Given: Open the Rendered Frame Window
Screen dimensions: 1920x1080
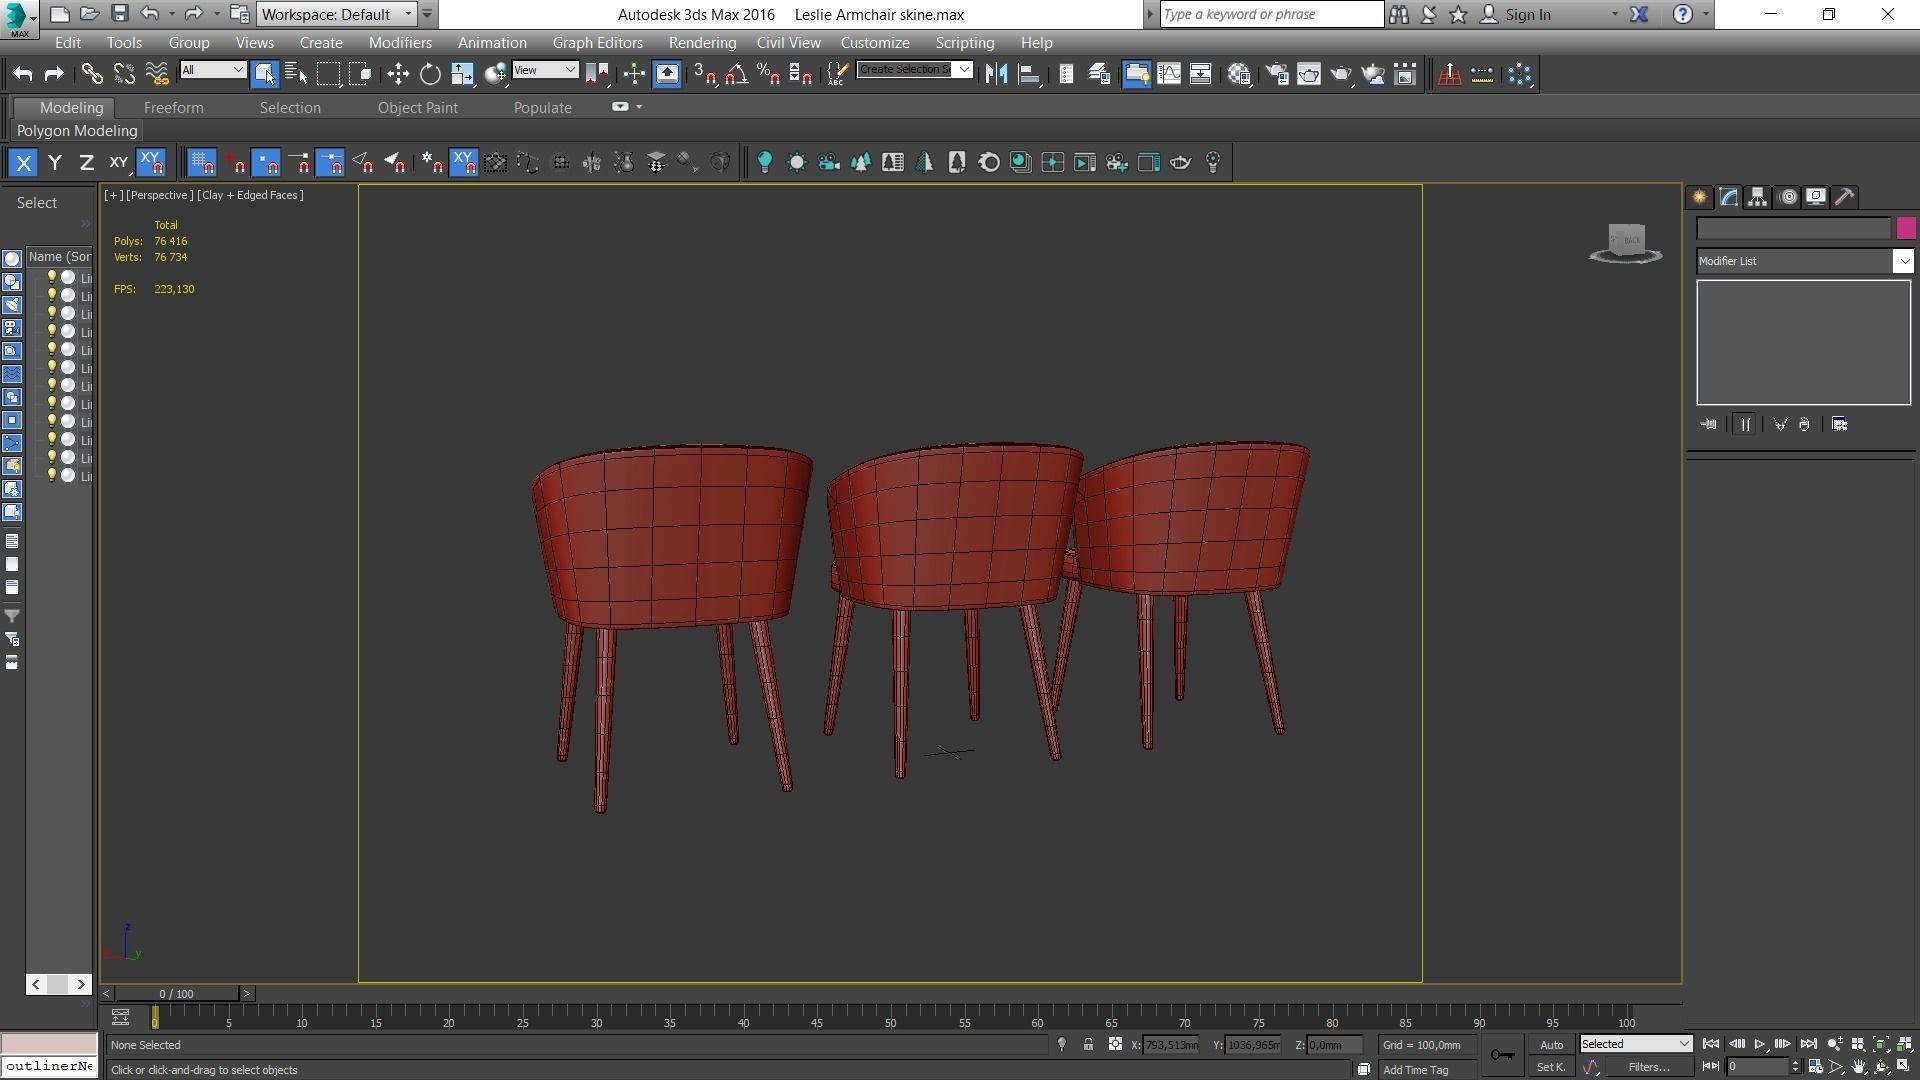Looking at the screenshot, I should [1309, 74].
